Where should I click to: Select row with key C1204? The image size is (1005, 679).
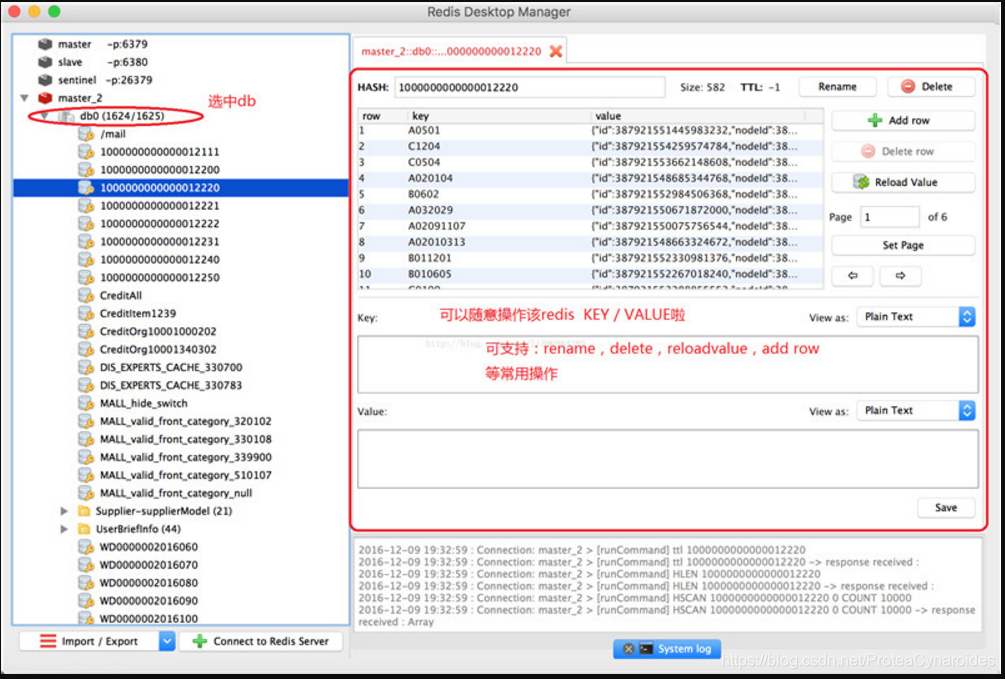click(590, 146)
